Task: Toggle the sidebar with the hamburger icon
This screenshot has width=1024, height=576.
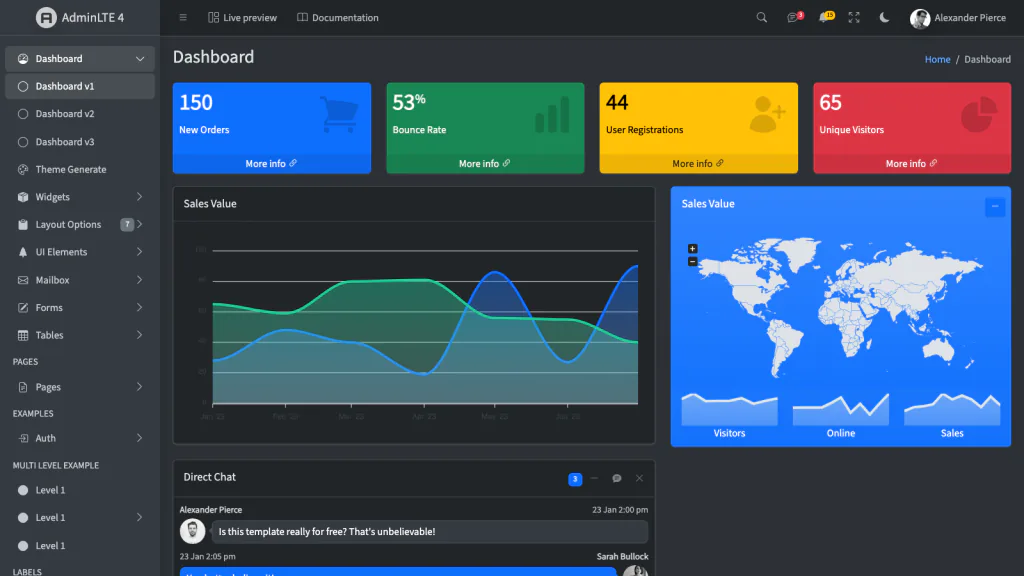Action: 183,18
